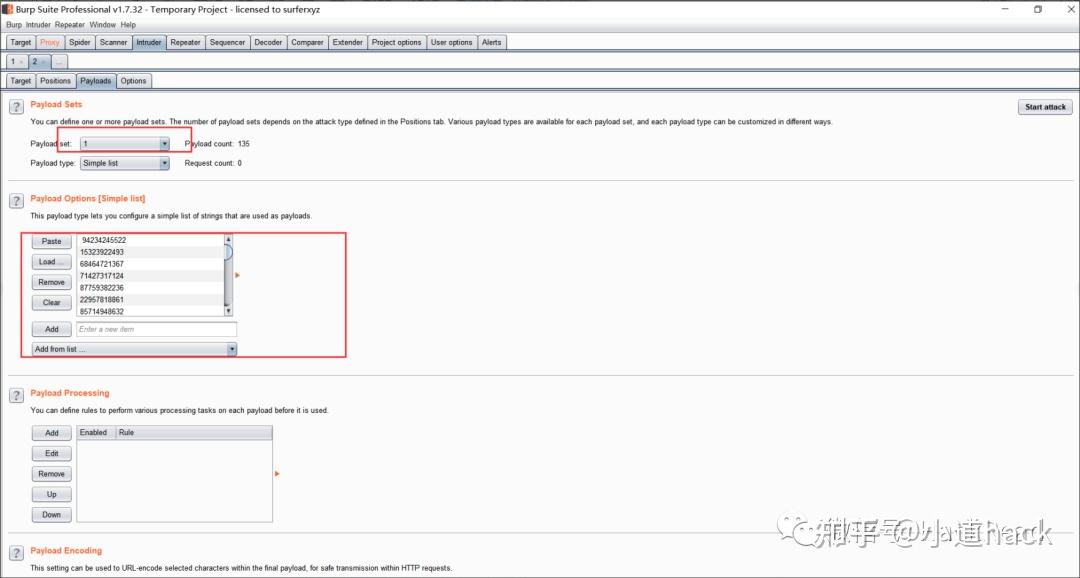Click the Enter a new item field
Screen dimensions: 1080x578
(156, 329)
